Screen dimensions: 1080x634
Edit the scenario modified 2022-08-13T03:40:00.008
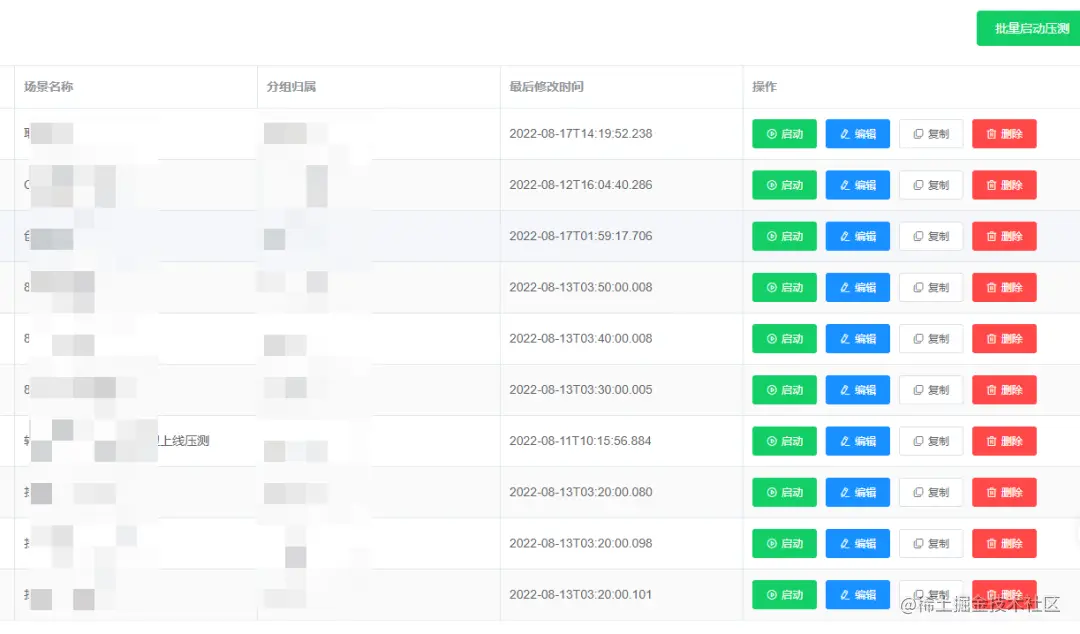(858, 338)
